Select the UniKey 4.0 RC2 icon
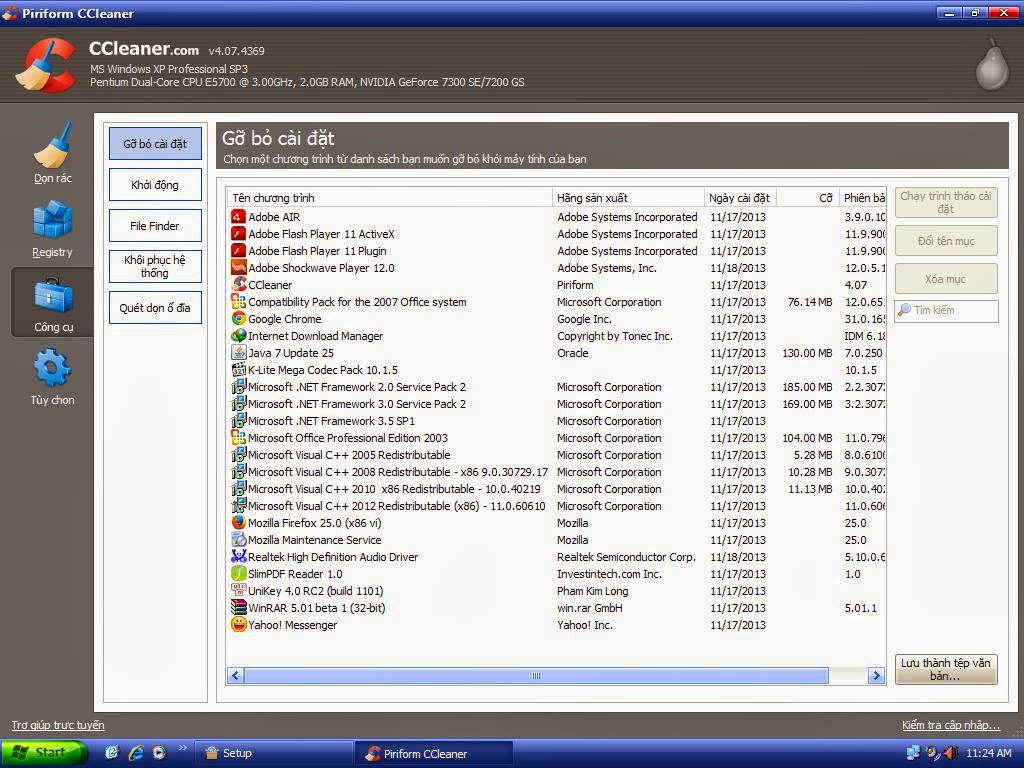This screenshot has width=1024, height=768. (x=238, y=590)
